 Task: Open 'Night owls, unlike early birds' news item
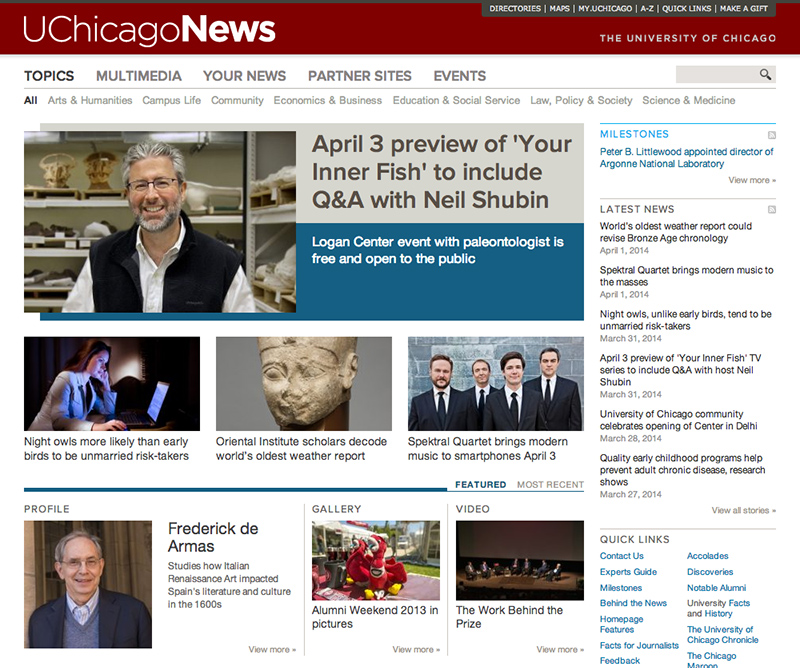click(685, 320)
